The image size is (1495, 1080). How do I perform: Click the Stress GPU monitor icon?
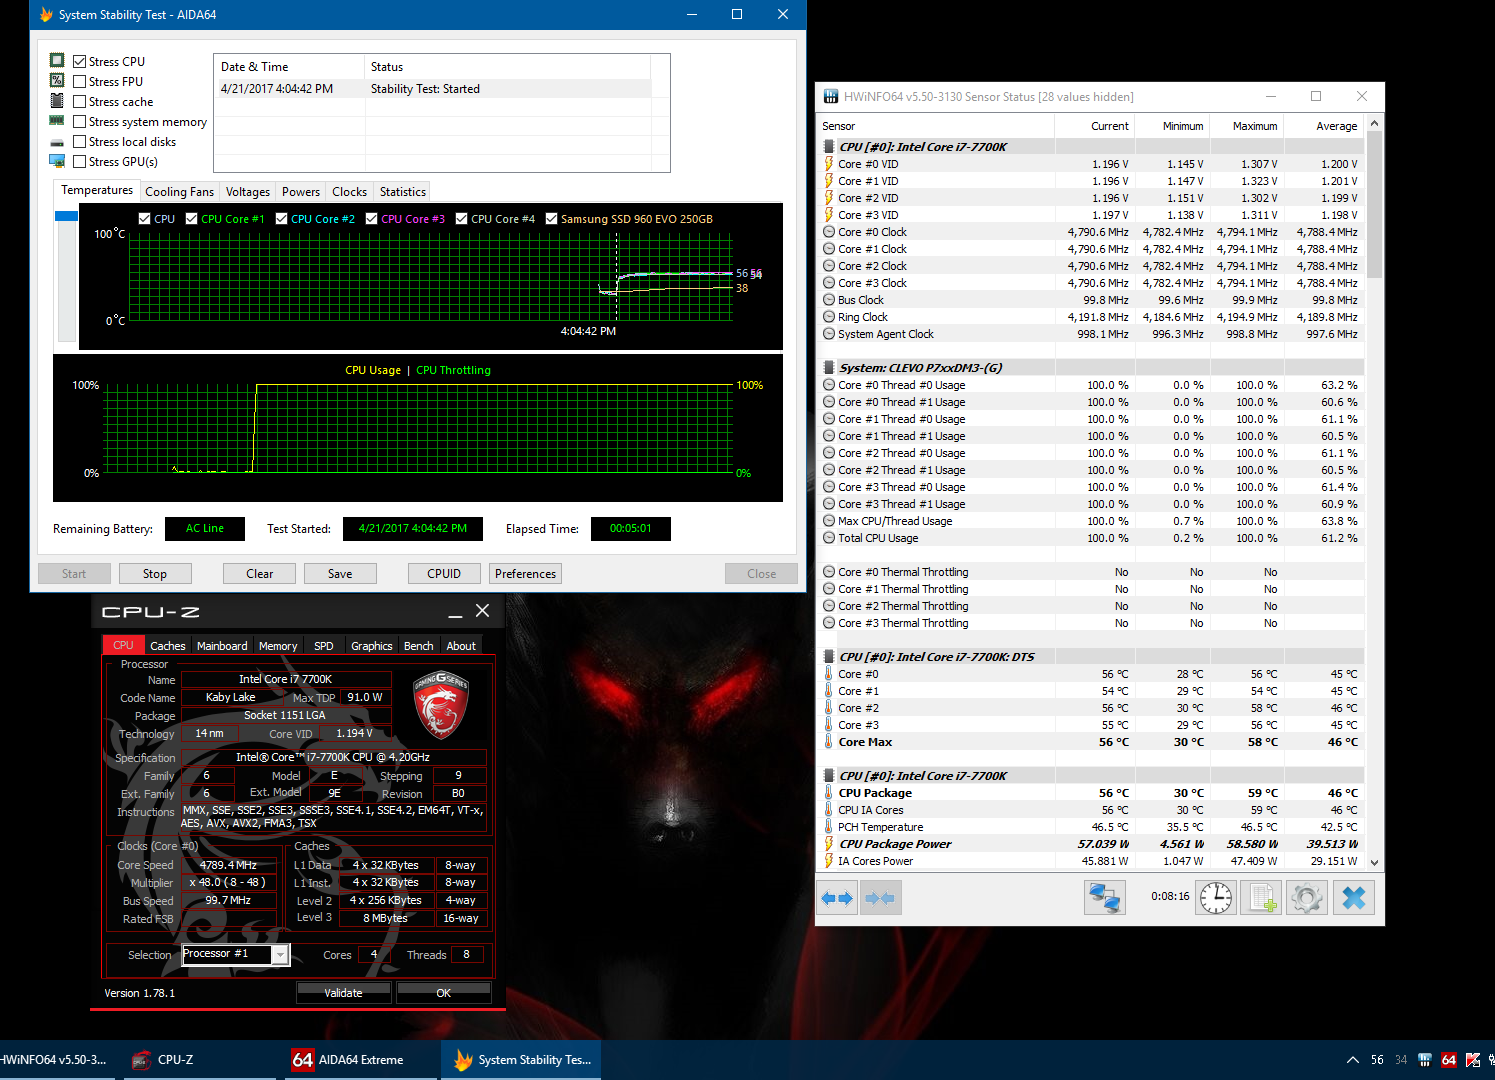57,161
